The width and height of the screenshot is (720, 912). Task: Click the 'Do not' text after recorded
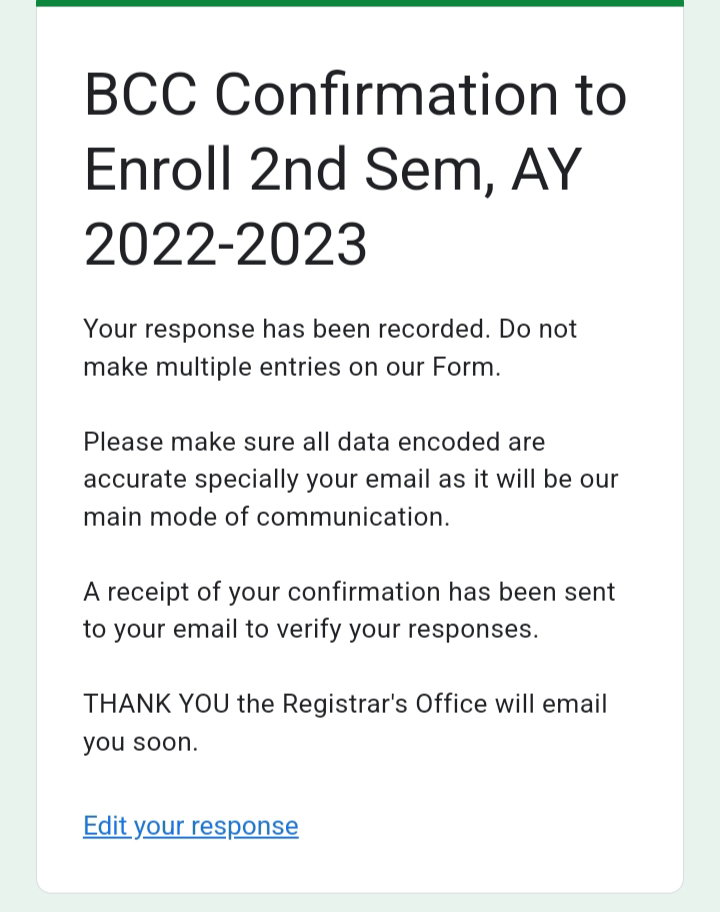pos(538,329)
